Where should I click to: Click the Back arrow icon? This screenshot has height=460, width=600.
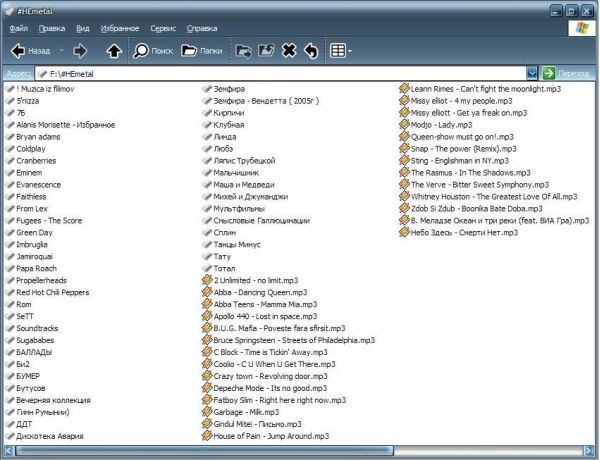[x=18, y=51]
